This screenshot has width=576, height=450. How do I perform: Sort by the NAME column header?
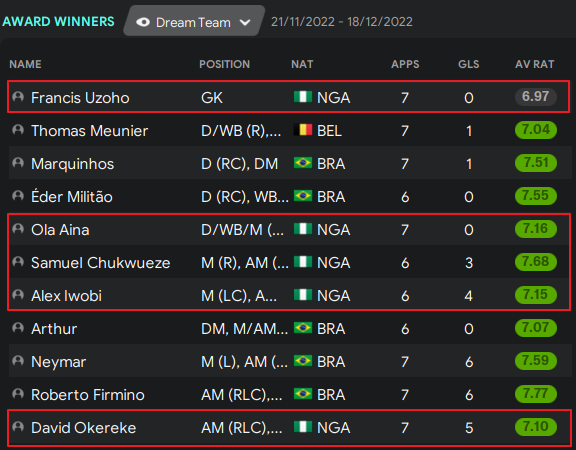[x=25, y=64]
